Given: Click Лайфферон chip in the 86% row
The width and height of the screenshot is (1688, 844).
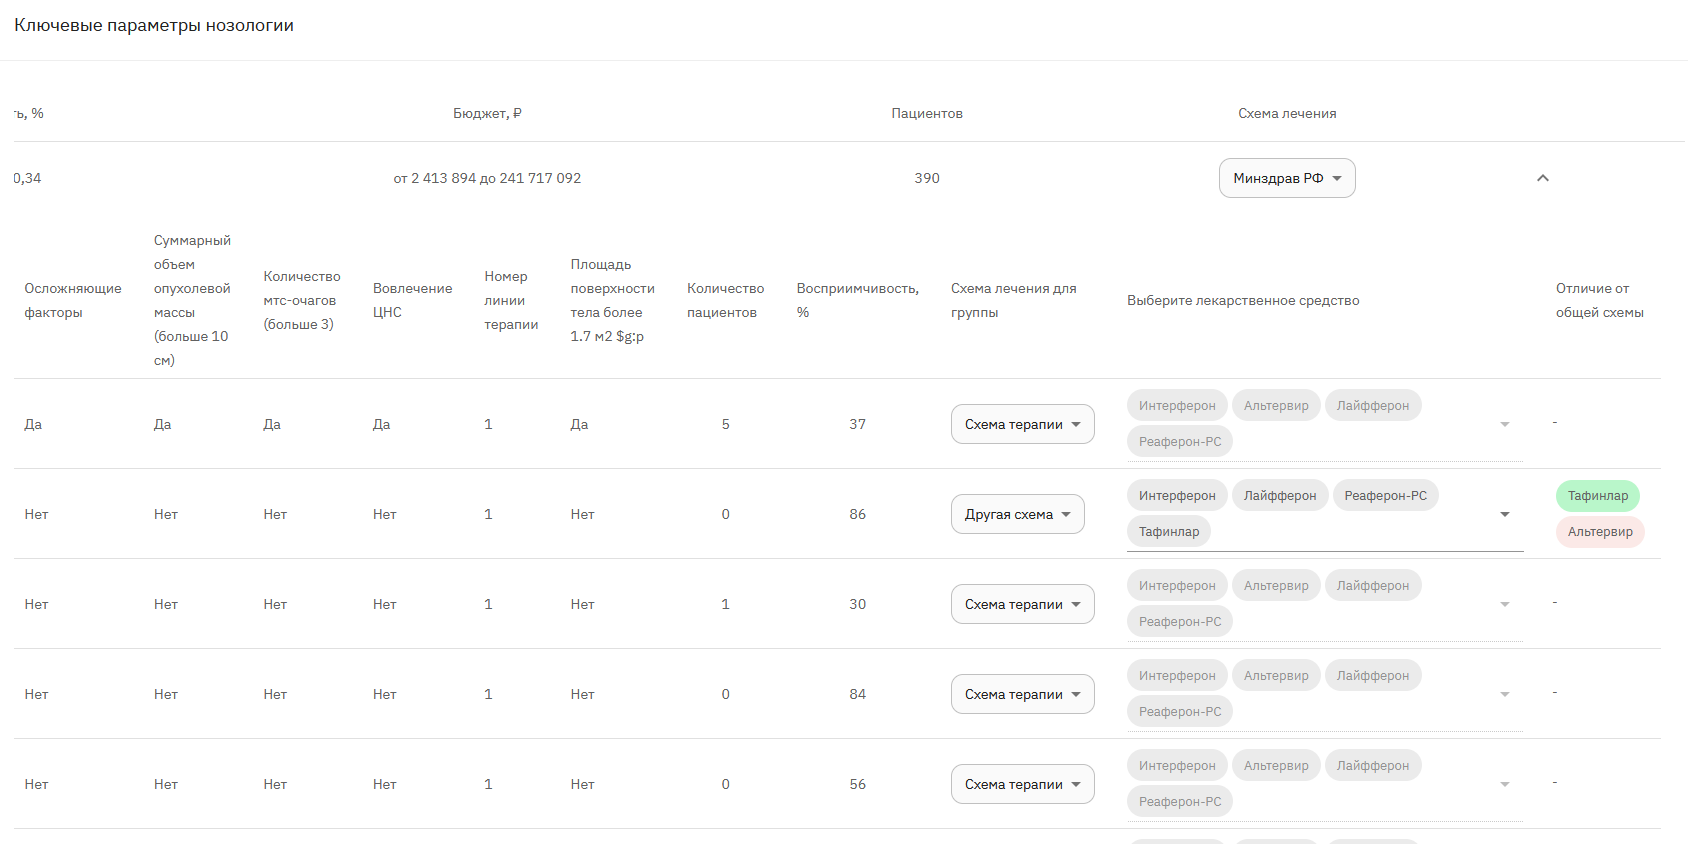Looking at the screenshot, I should click(1280, 495).
